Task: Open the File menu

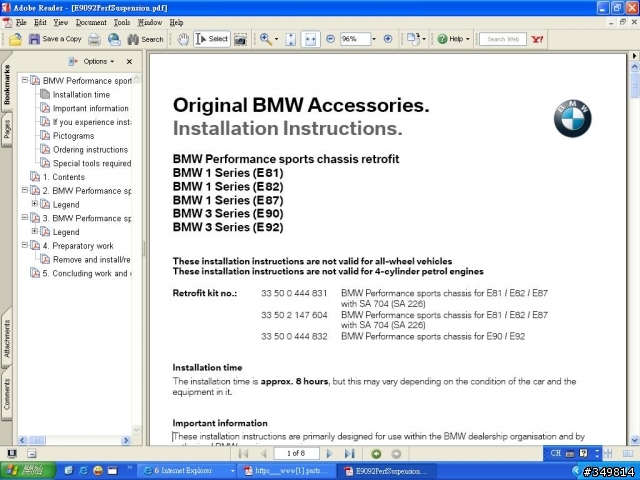Action: pos(21,22)
